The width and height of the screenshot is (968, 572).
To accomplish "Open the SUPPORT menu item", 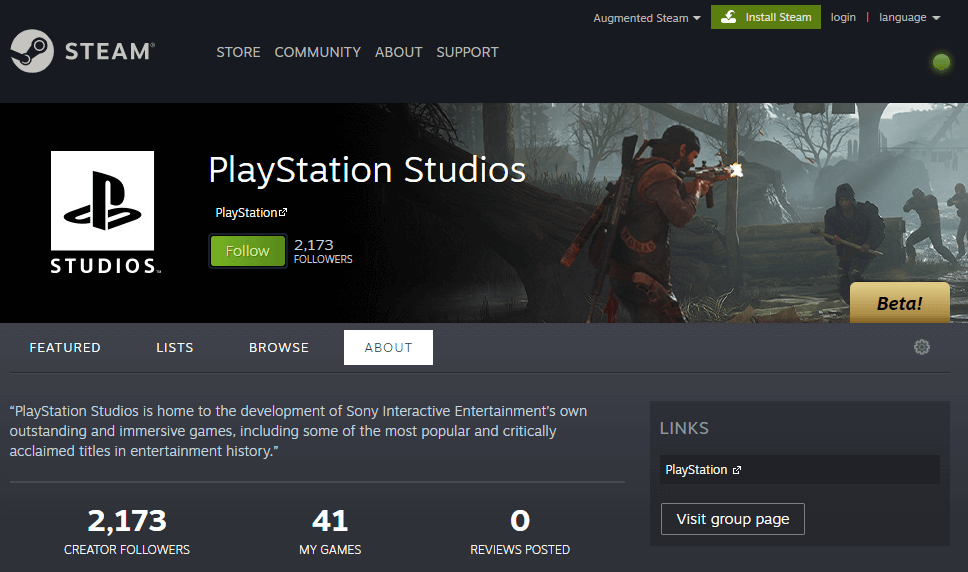I will [467, 52].
